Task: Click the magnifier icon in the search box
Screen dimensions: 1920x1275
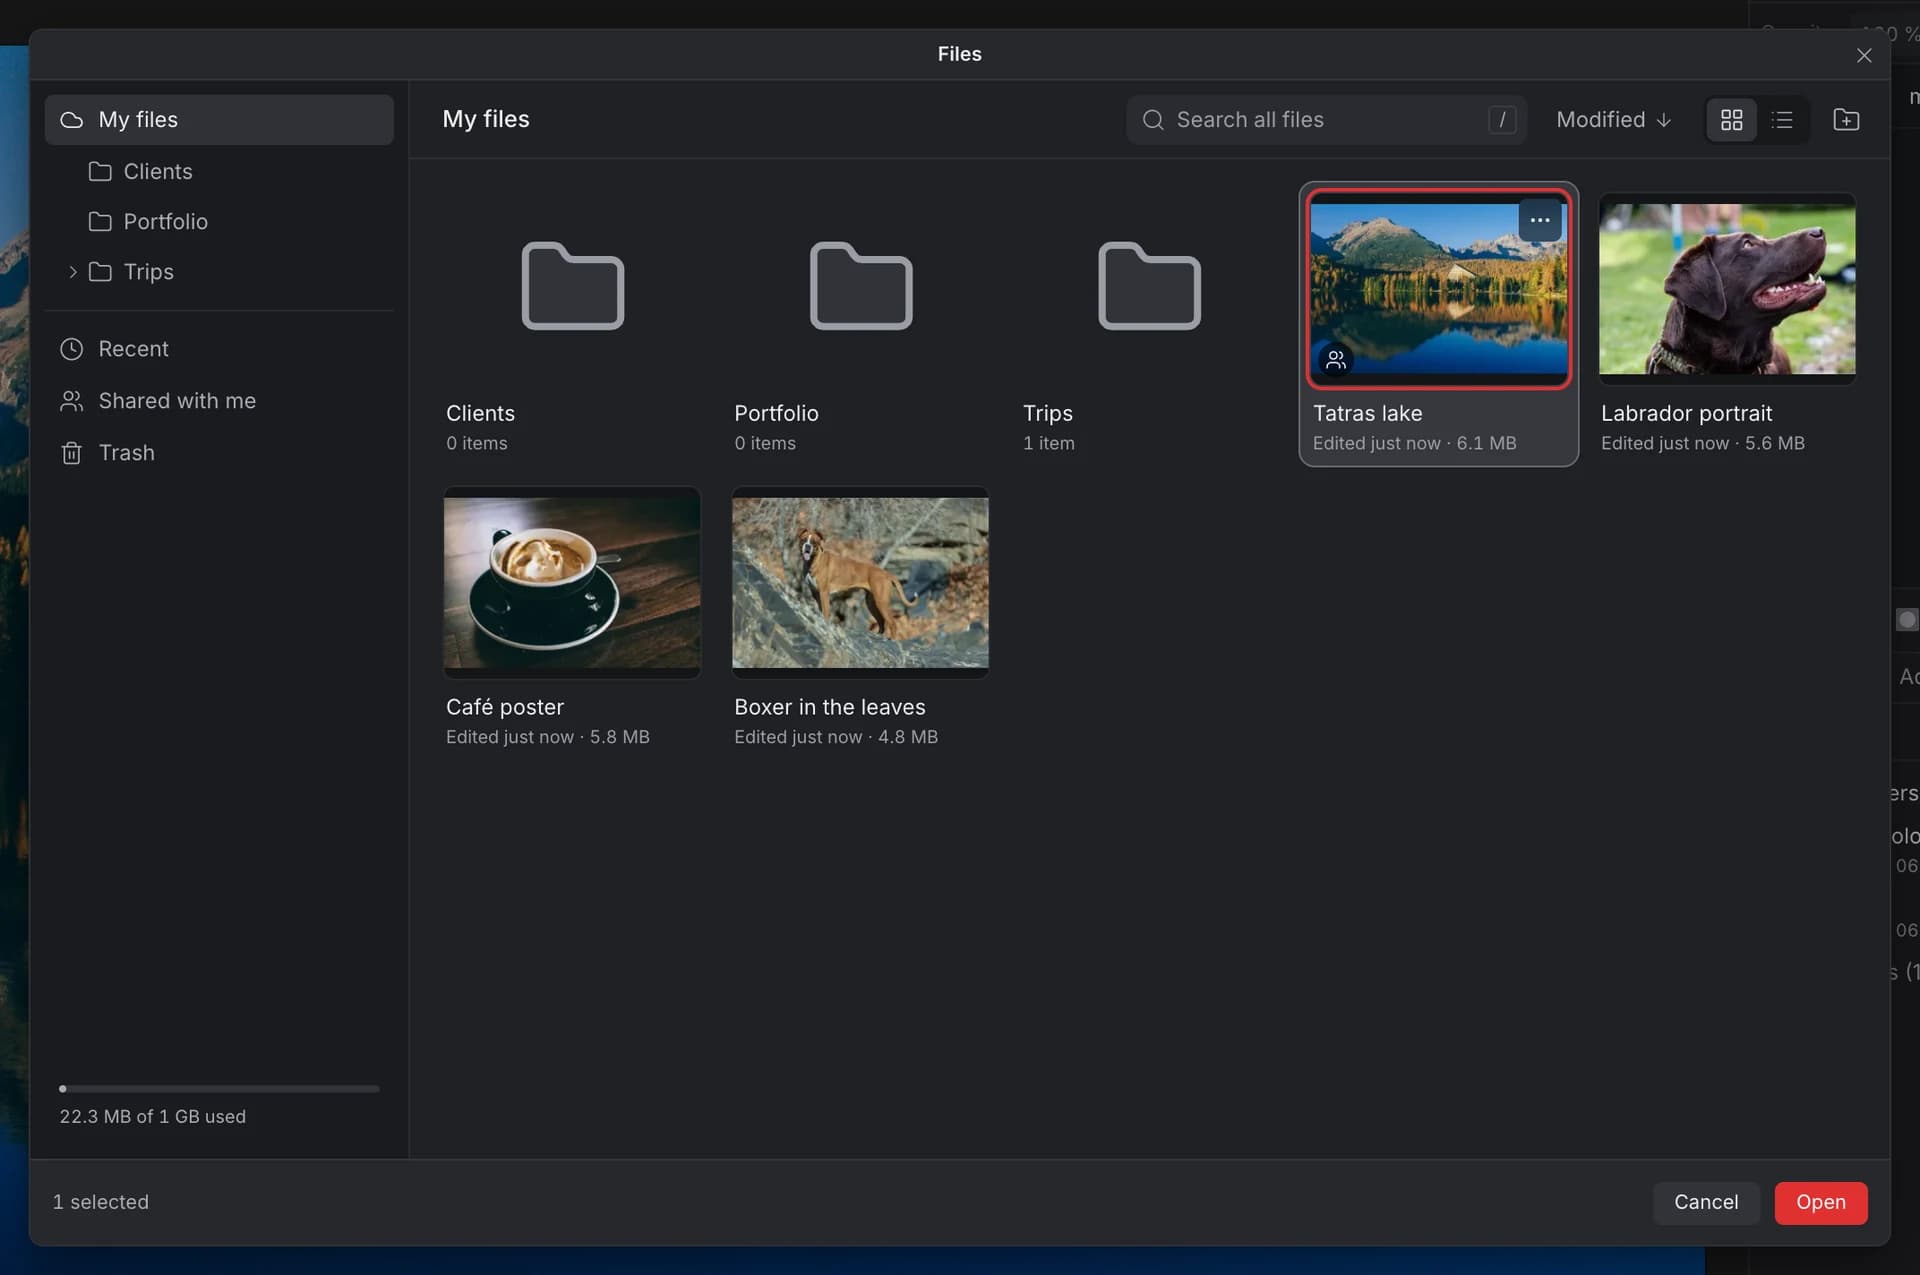Action: (x=1153, y=120)
